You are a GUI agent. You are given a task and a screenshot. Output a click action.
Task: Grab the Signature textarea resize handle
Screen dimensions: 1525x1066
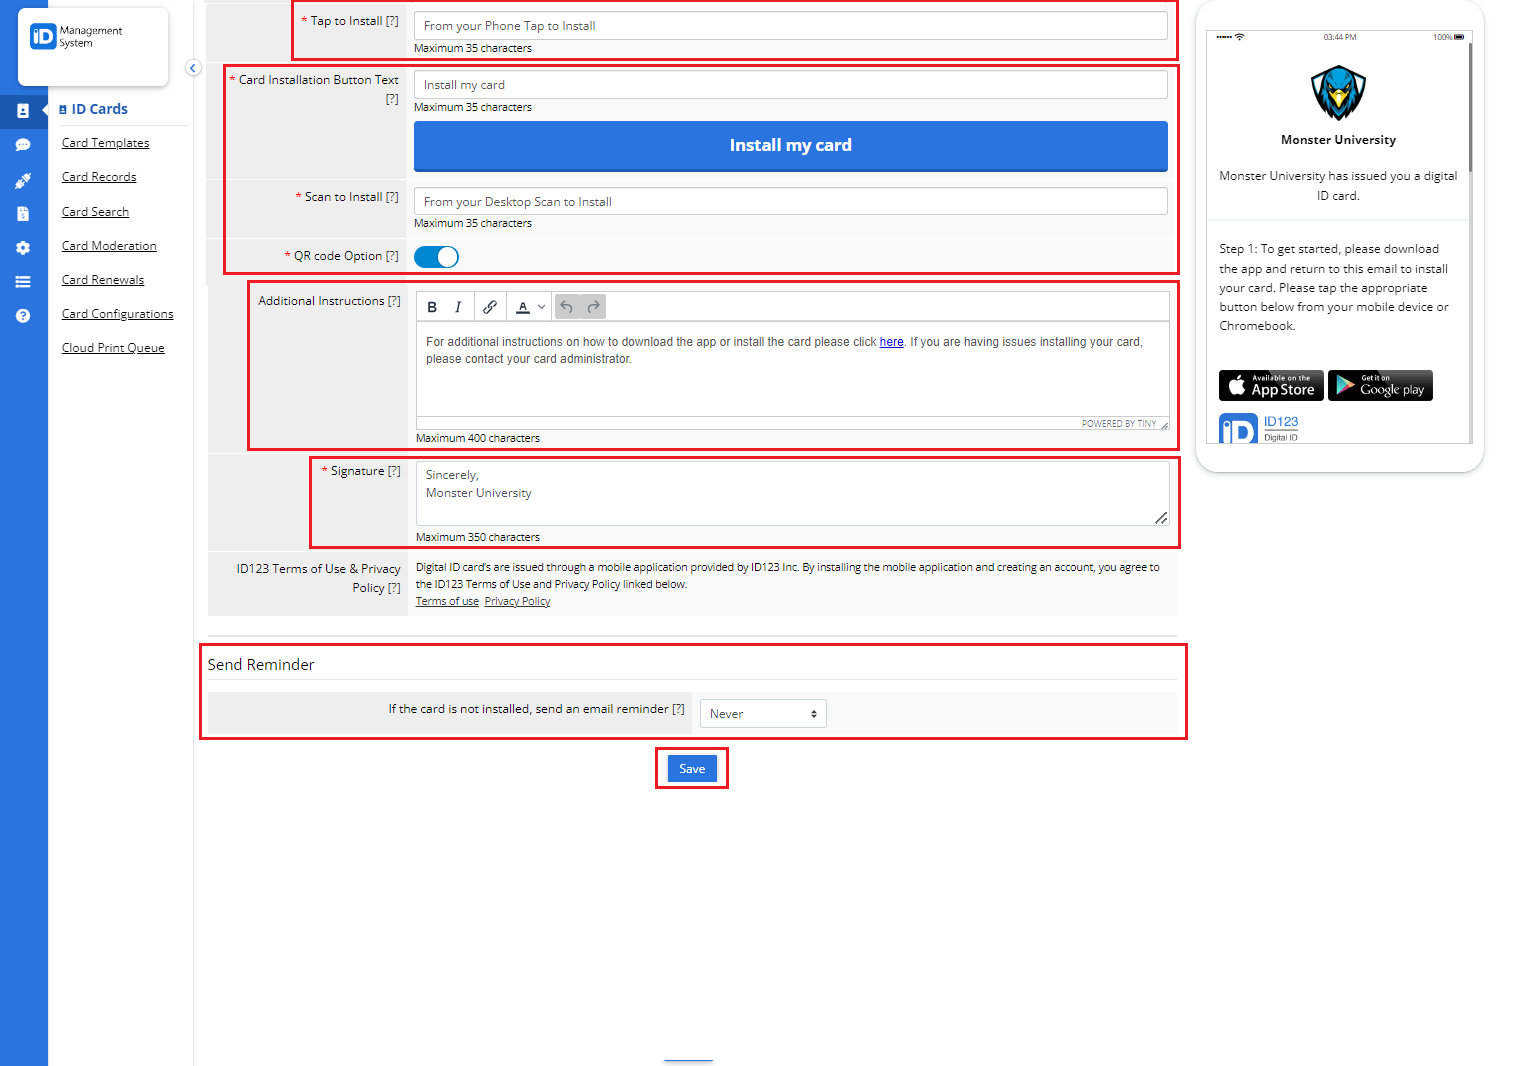coord(1161,518)
